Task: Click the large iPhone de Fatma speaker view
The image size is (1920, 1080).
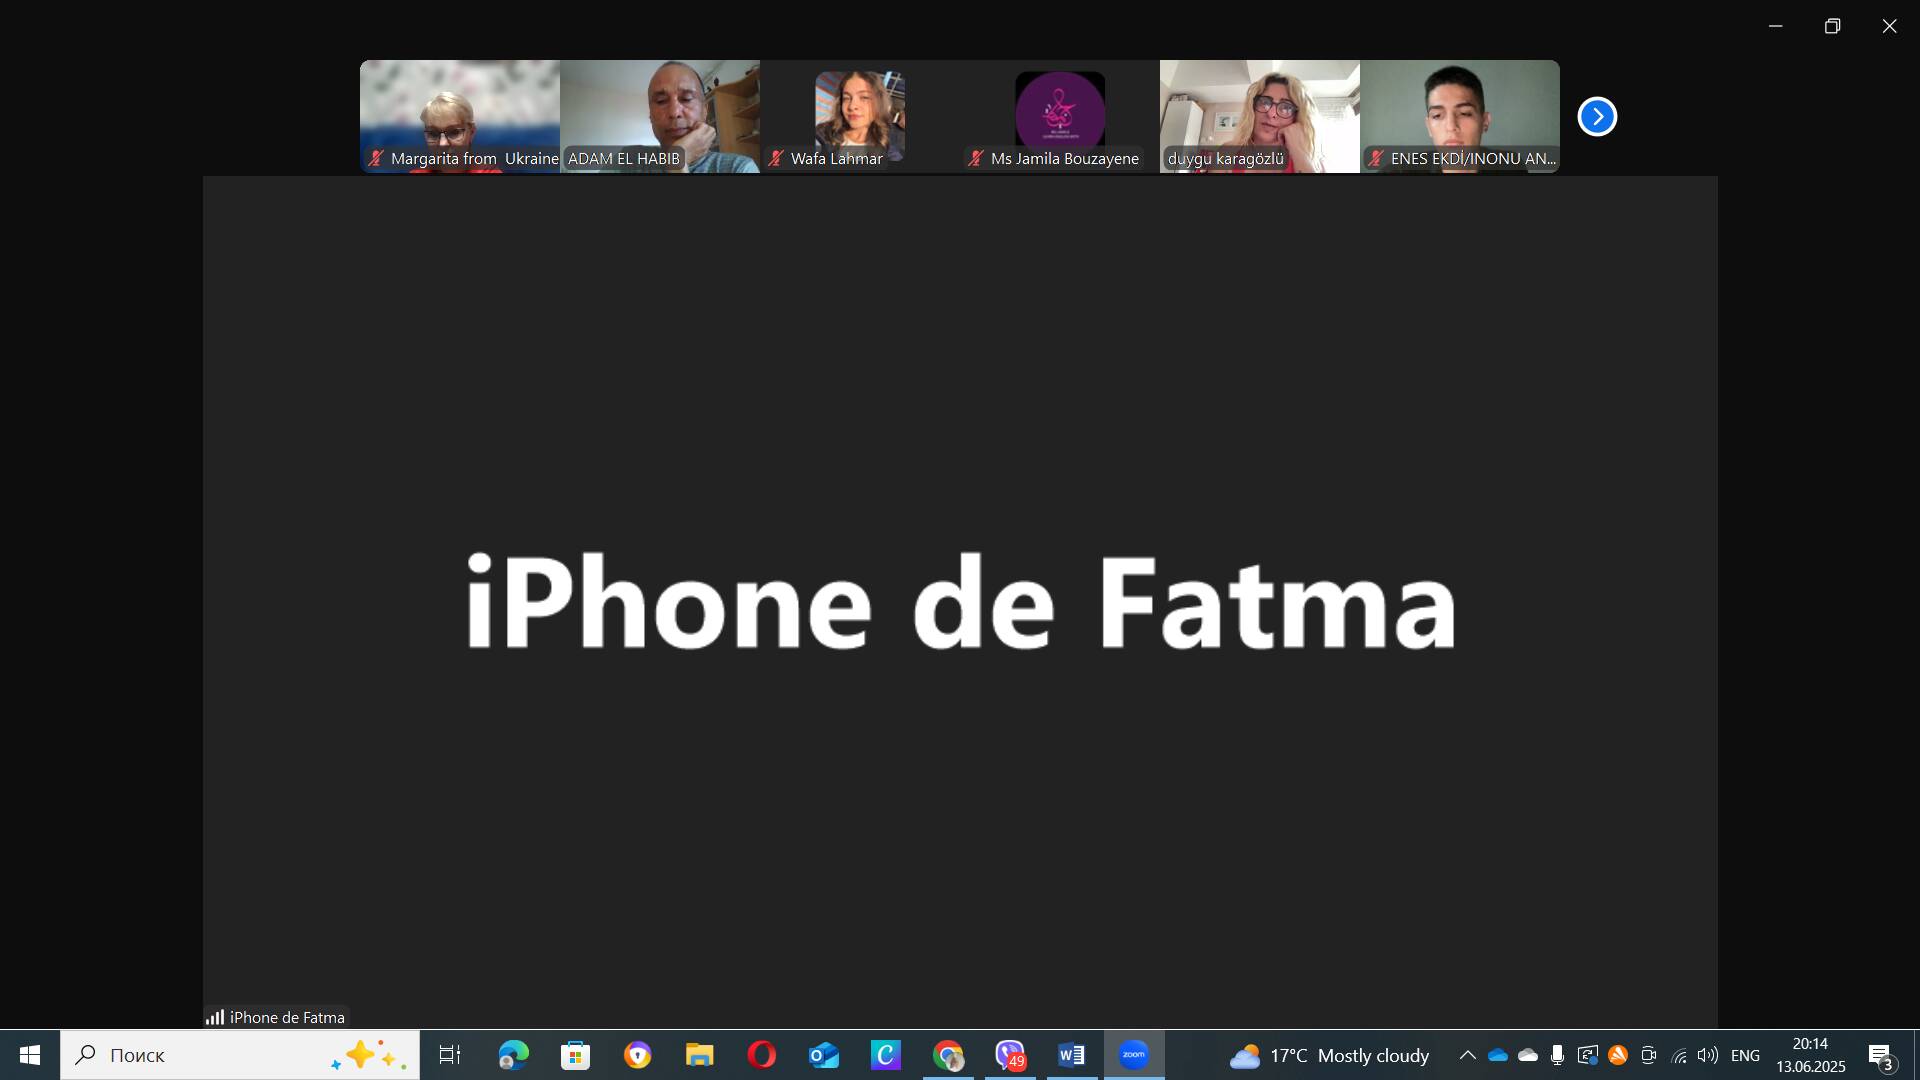Action: click(960, 601)
